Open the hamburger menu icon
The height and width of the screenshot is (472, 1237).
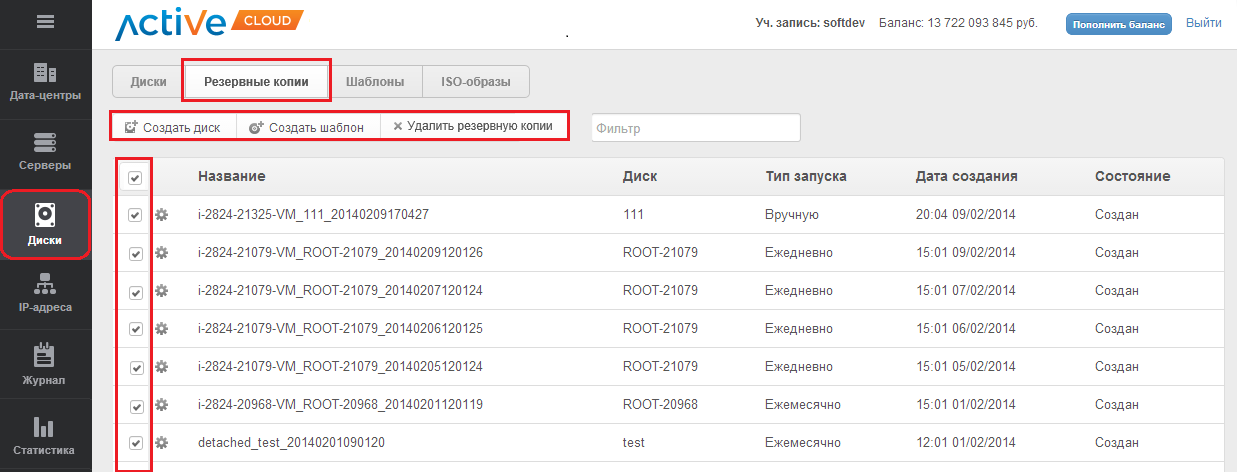click(45, 22)
